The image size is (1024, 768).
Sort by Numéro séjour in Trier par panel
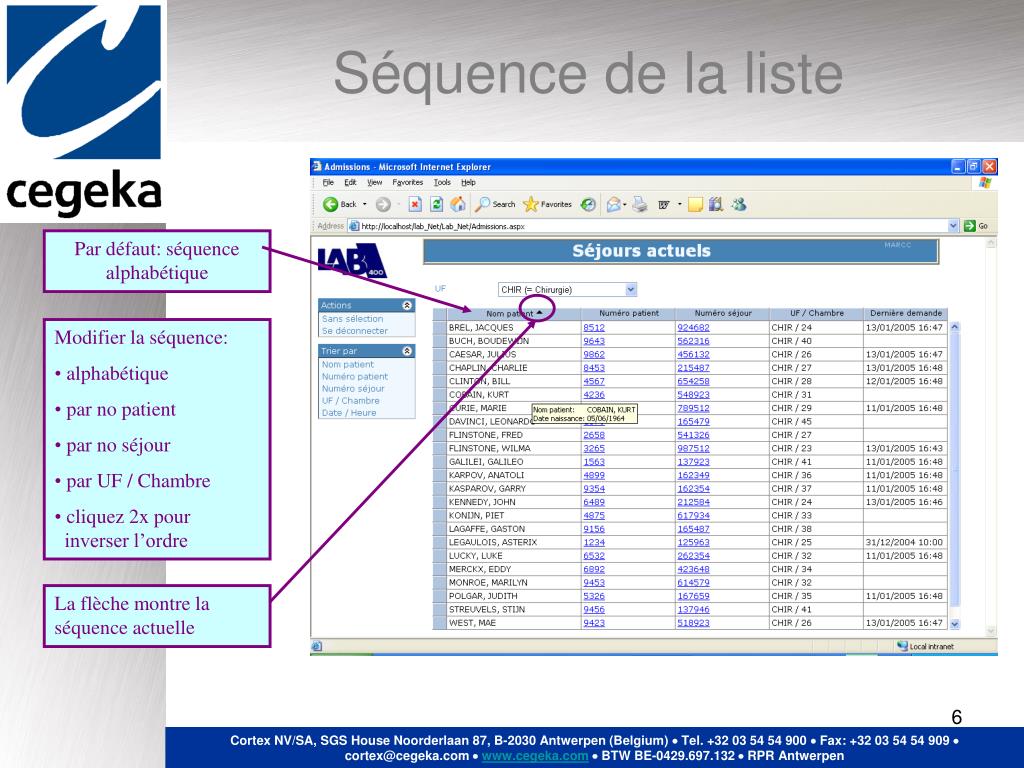pos(353,388)
